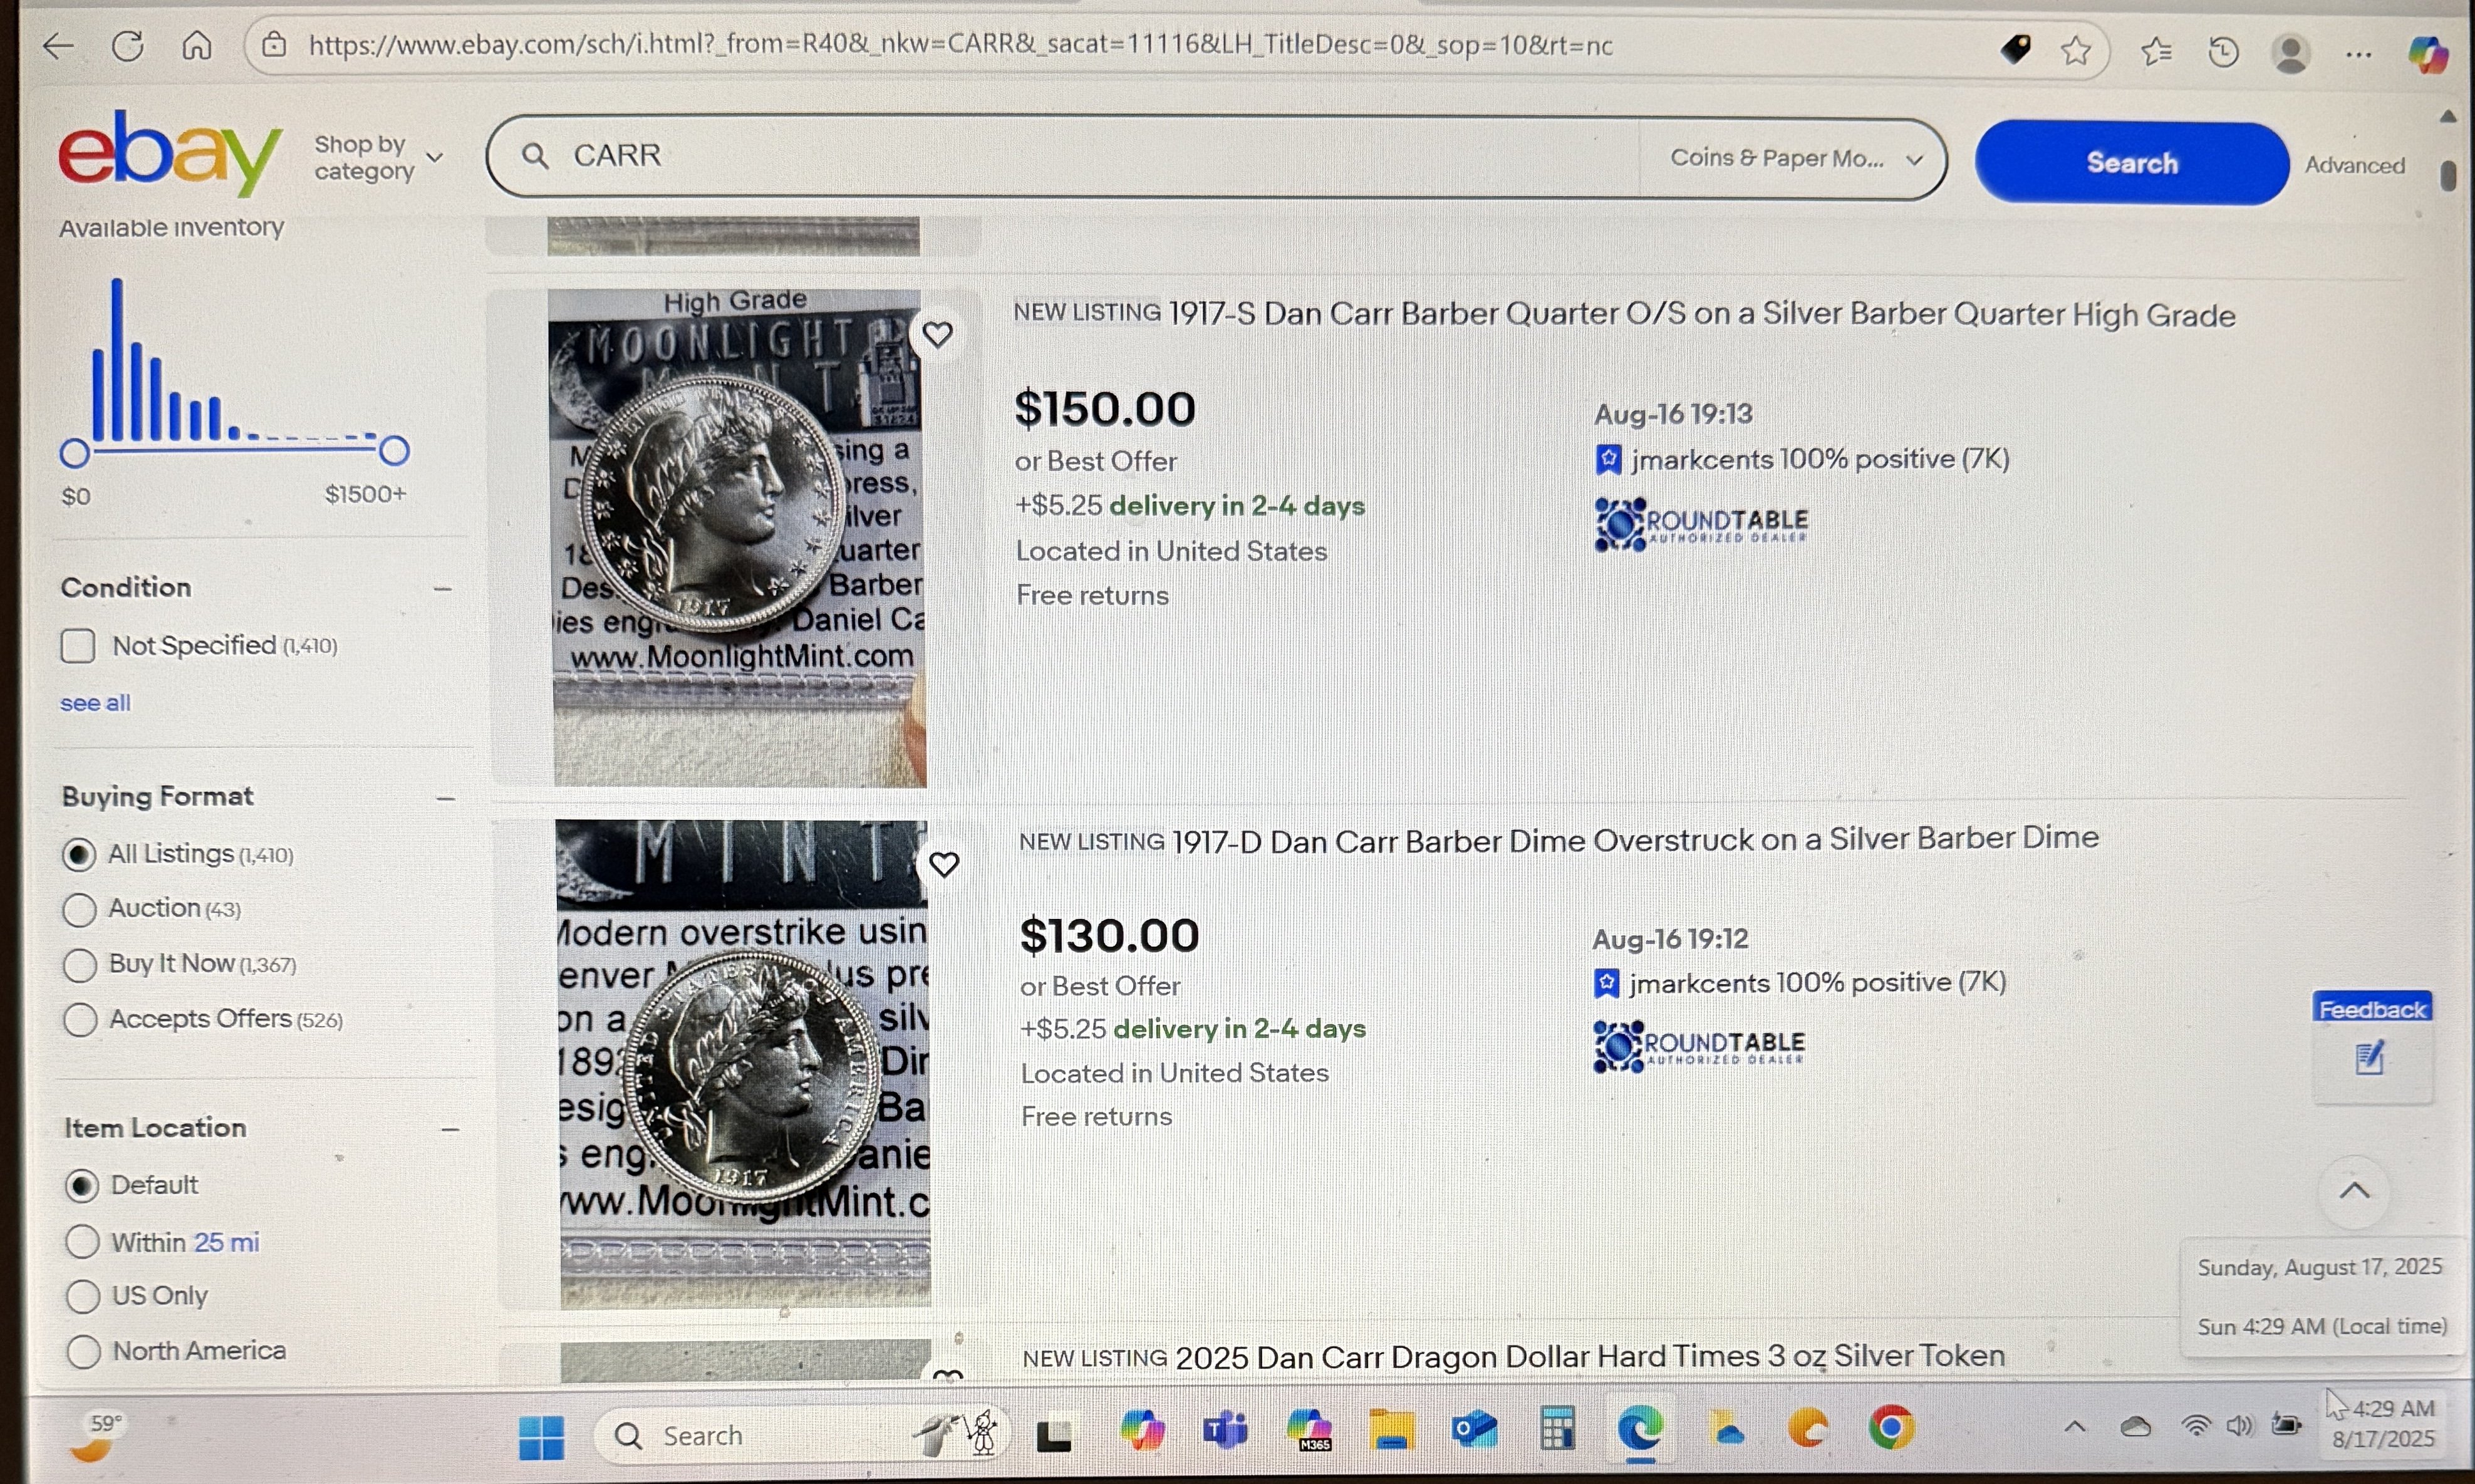
Task: Check the Not Specified condition box
Action: point(78,646)
